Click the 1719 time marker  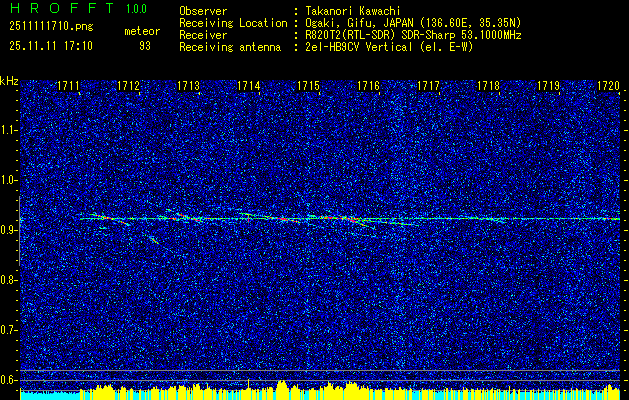tap(548, 86)
